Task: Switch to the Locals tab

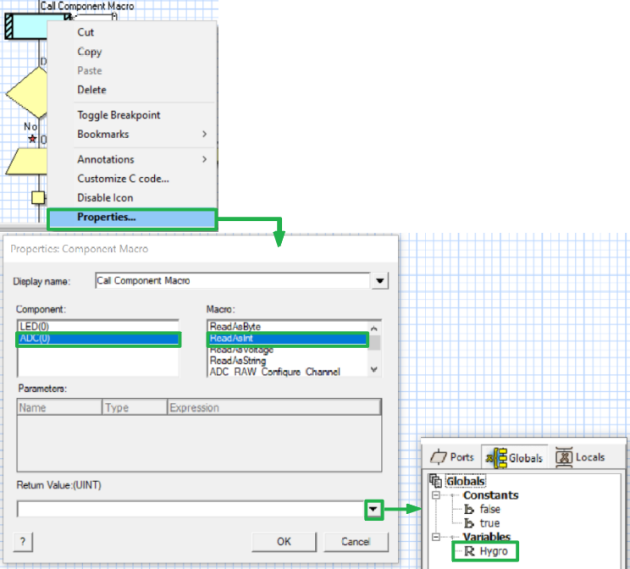Action: 580,457
